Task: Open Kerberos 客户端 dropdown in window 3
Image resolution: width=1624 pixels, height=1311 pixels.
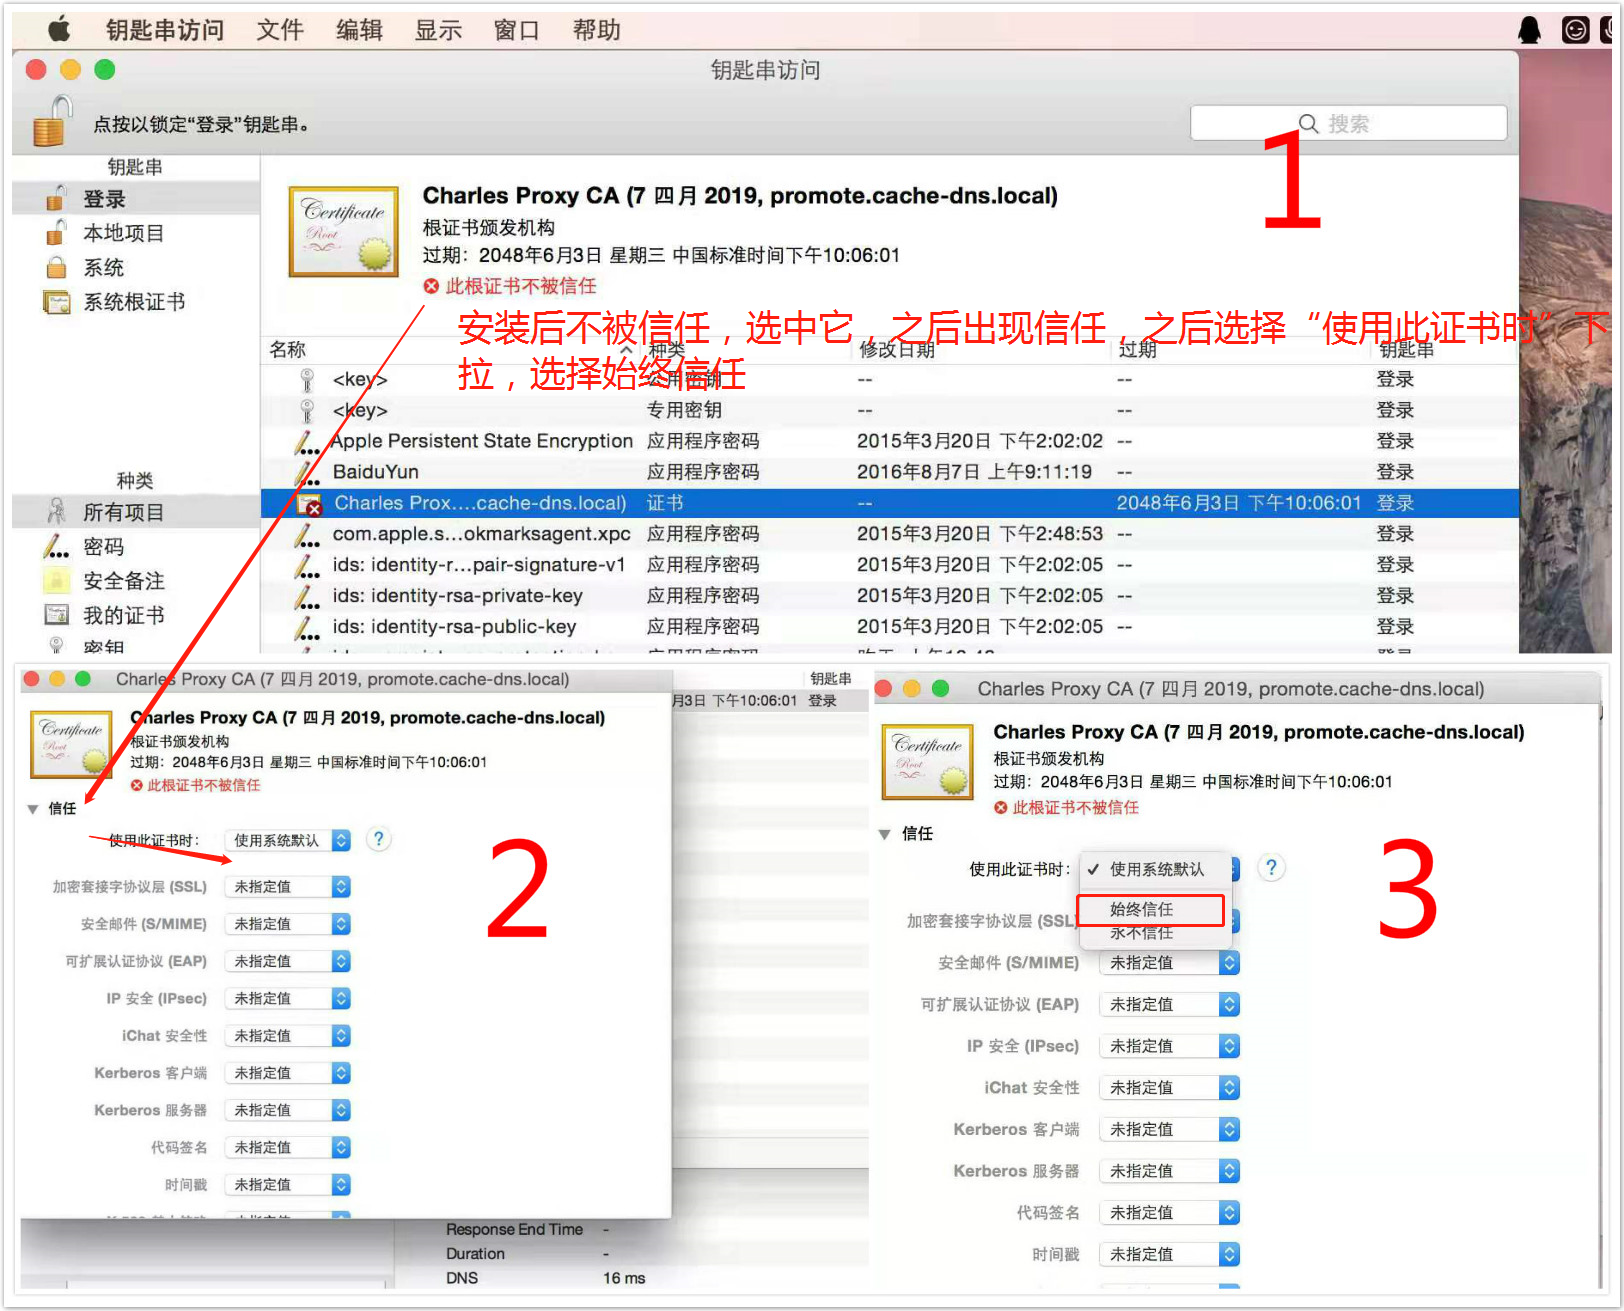Action: 1169,1129
